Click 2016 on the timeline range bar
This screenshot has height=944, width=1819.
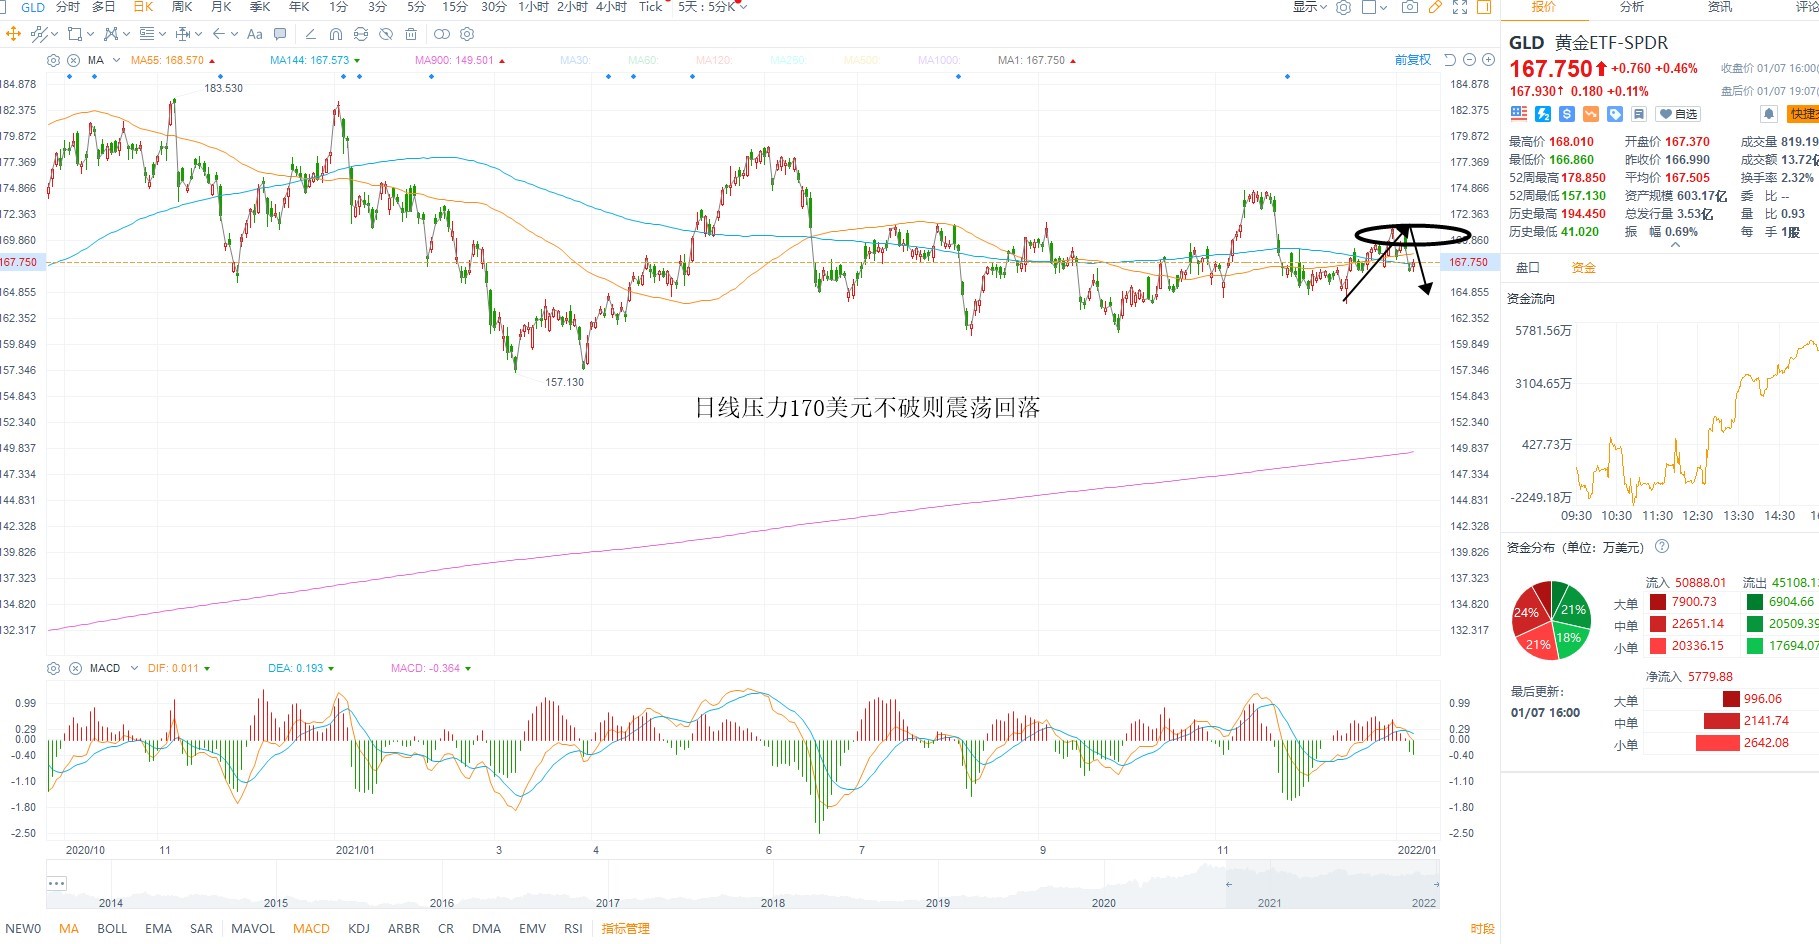tap(442, 903)
